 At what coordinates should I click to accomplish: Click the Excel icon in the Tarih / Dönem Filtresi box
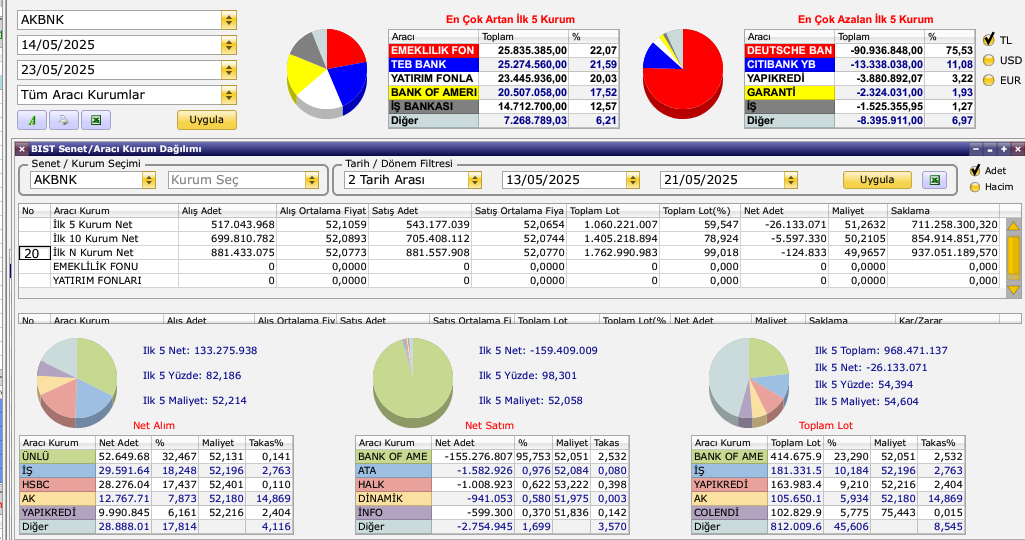(934, 180)
